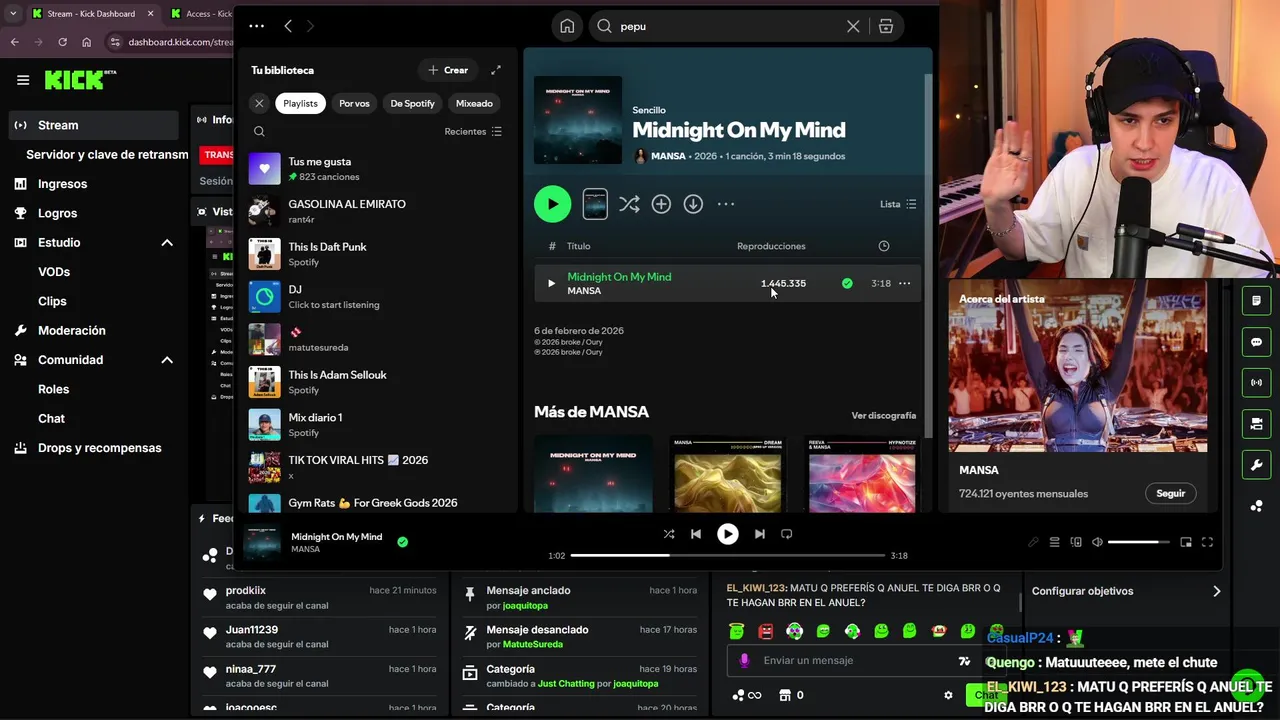Open more options for the single
Image resolution: width=1280 pixels, height=720 pixels.
coord(726,204)
